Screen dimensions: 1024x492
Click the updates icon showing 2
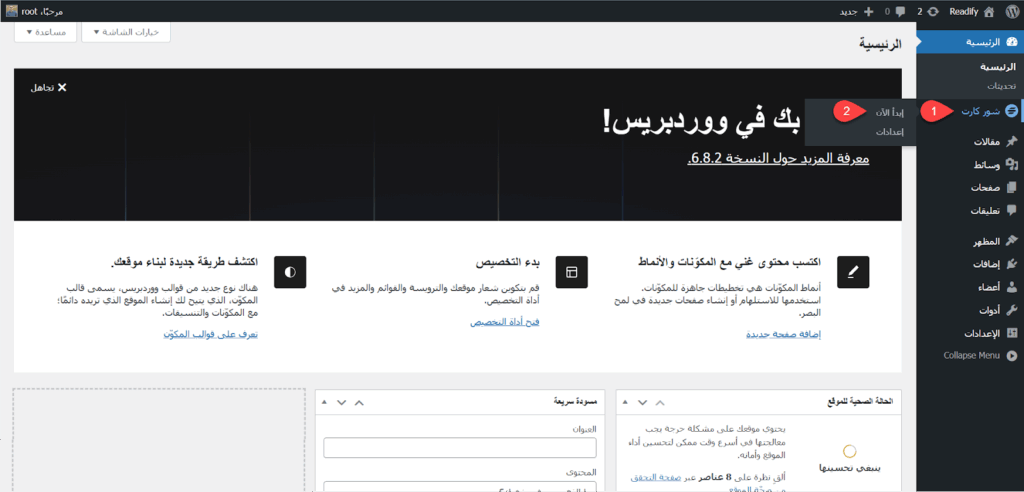(x=933, y=11)
